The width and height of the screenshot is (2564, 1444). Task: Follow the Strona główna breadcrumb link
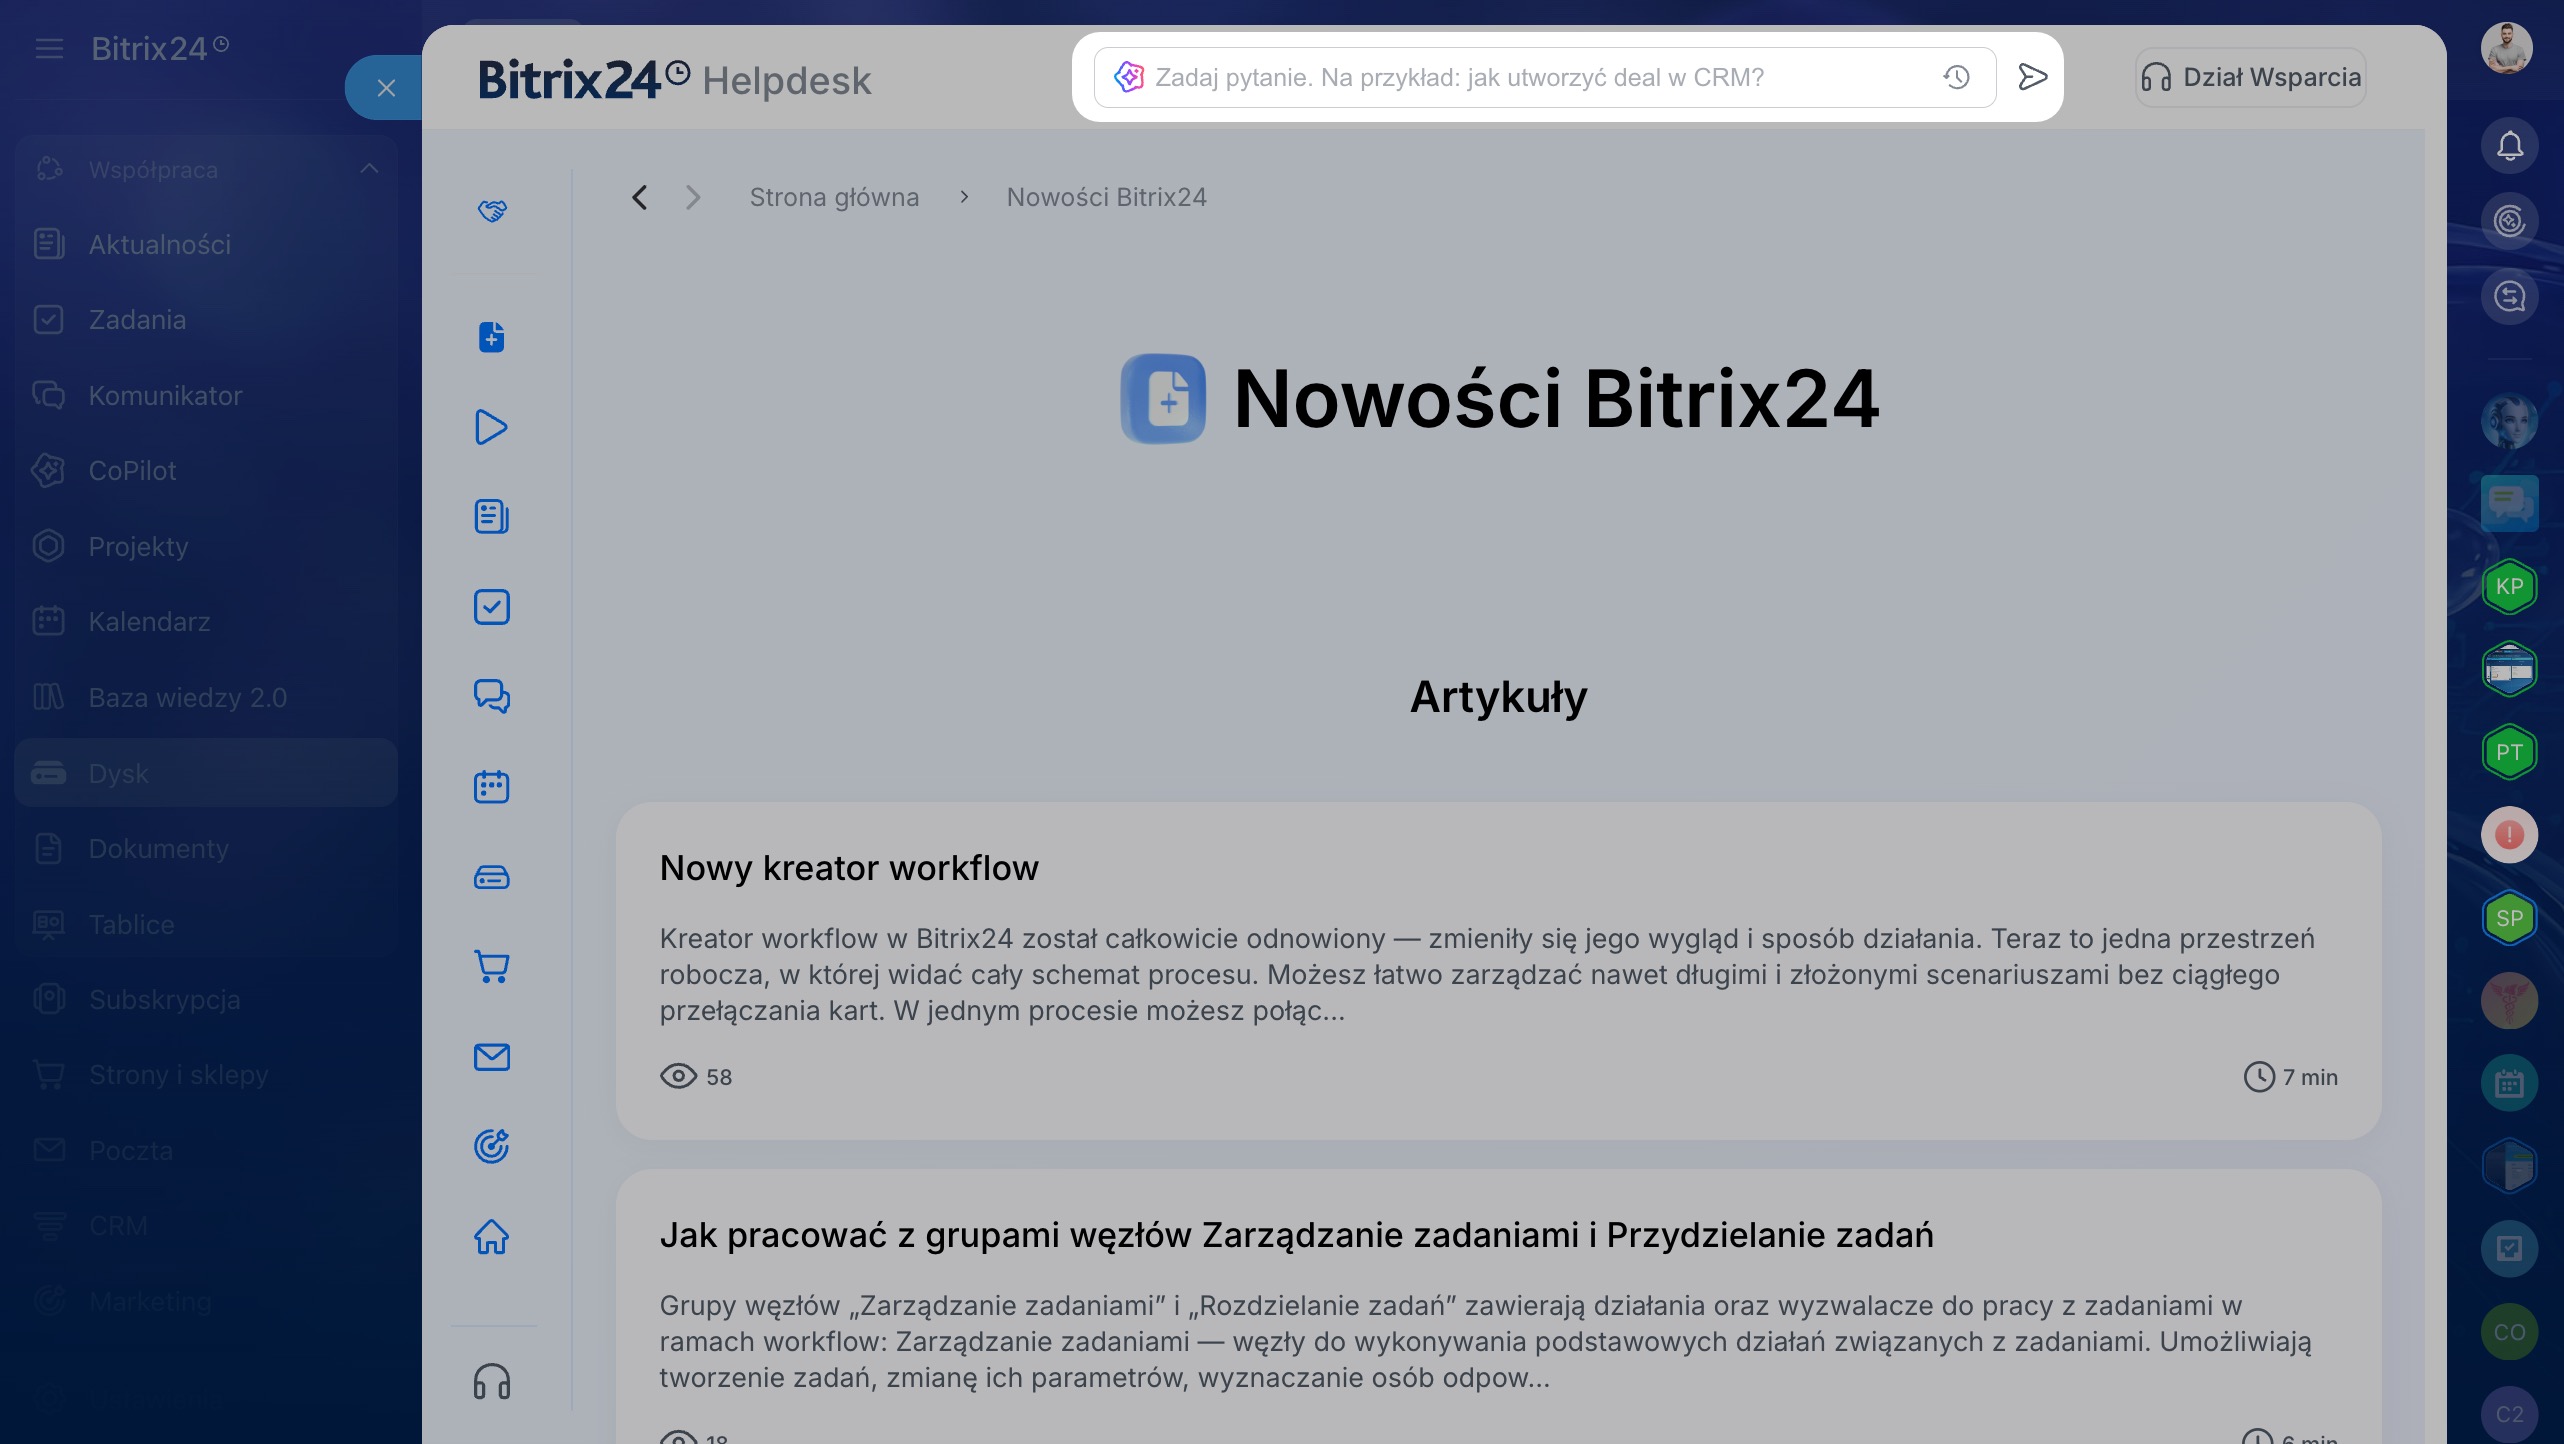834,197
